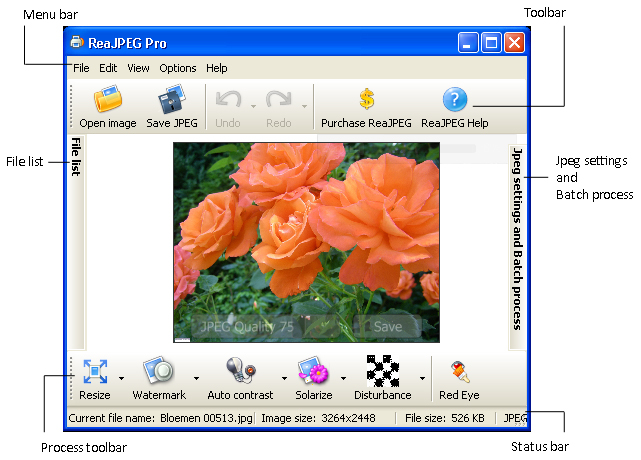641x460 pixels.
Task: Minimize the ReaJPEG Pro window
Action: click(x=468, y=43)
